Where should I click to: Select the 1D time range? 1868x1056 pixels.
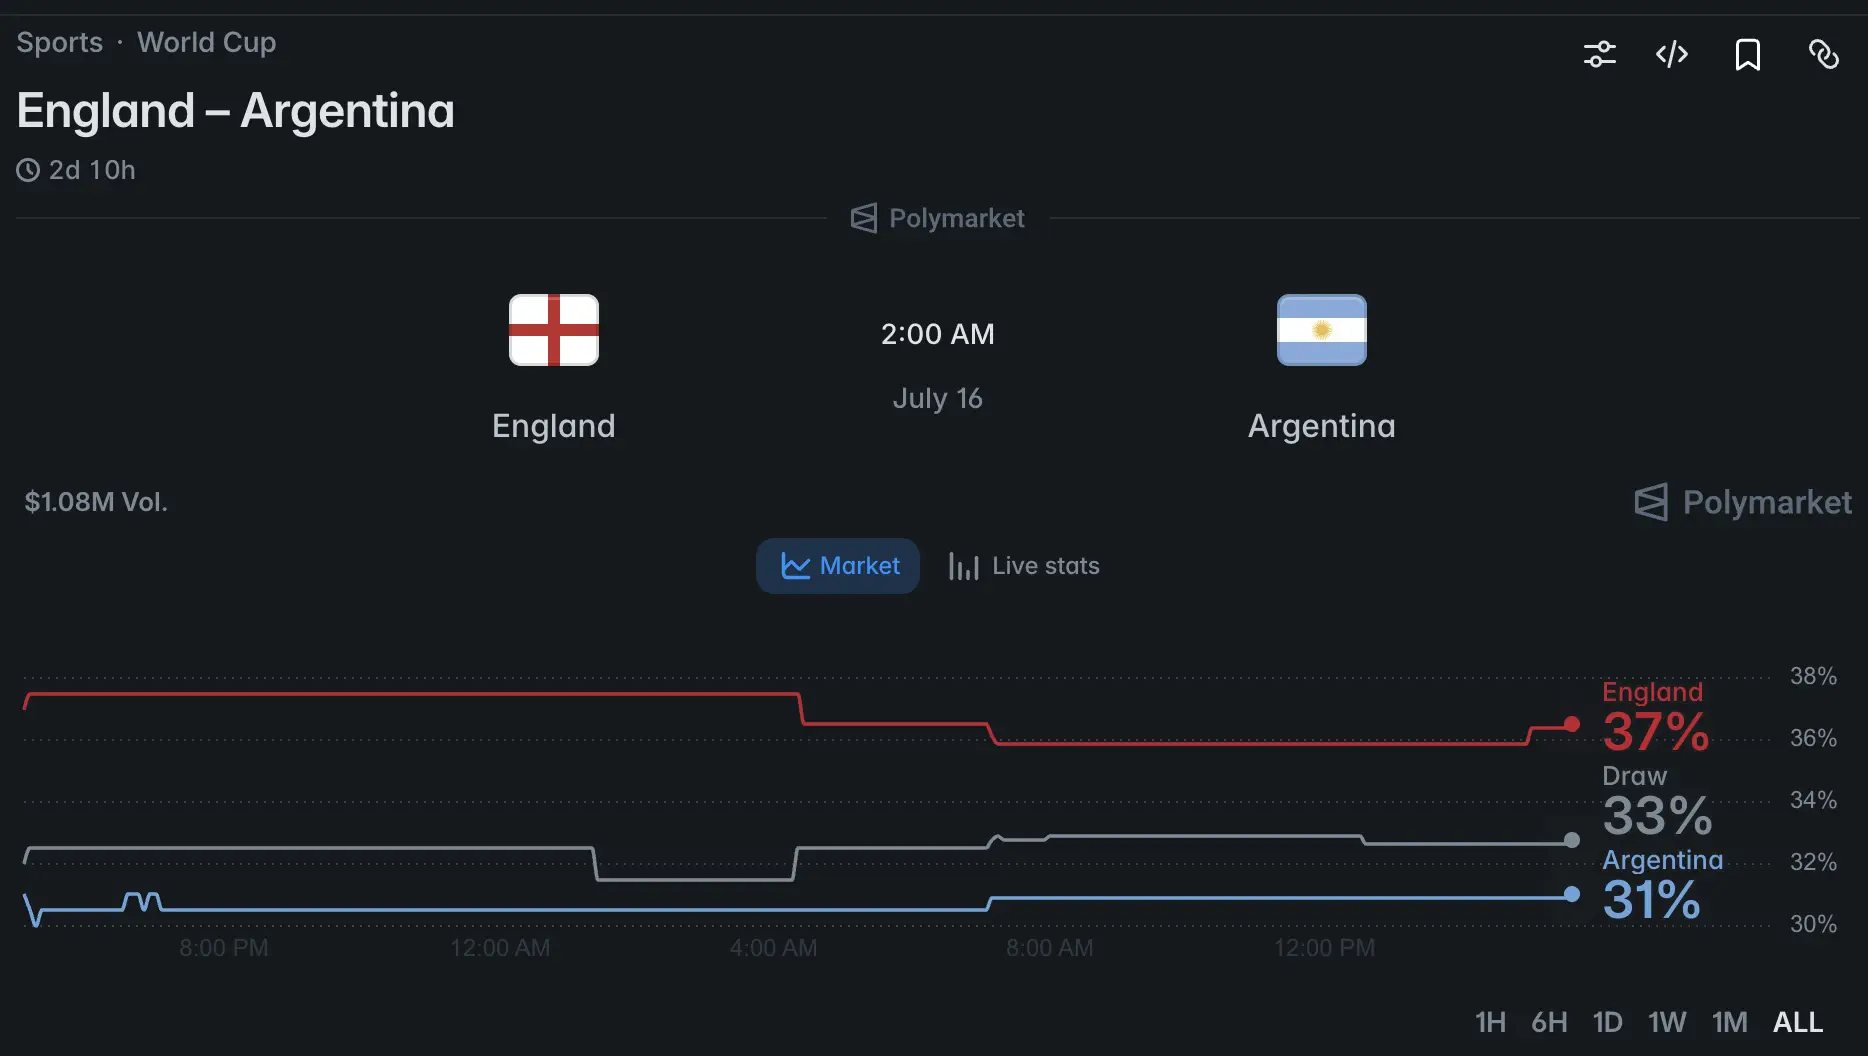(x=1608, y=1022)
